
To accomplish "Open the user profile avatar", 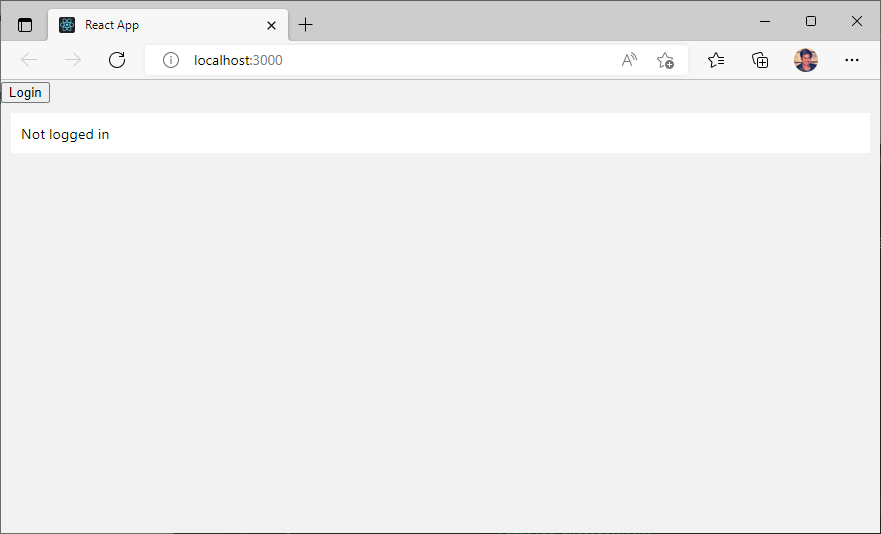I will click(x=806, y=60).
